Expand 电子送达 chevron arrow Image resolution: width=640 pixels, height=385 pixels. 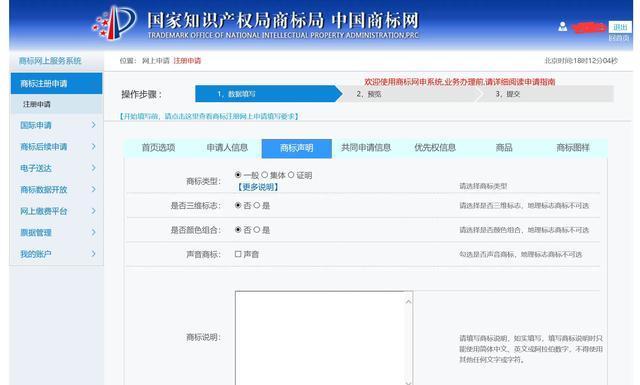pos(93,168)
